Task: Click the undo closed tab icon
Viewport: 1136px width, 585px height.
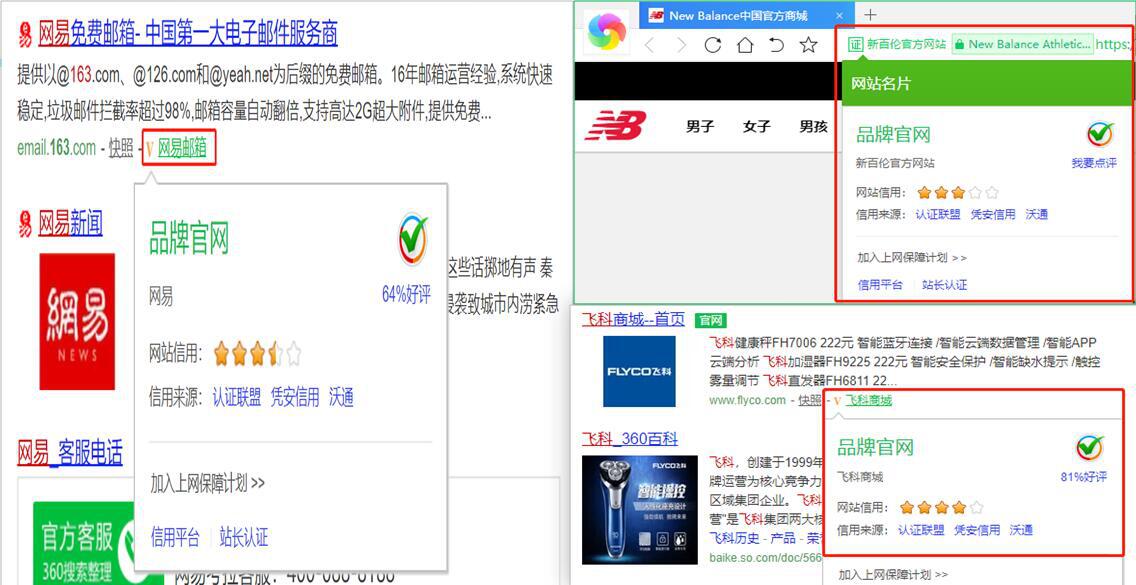Action: tap(776, 45)
